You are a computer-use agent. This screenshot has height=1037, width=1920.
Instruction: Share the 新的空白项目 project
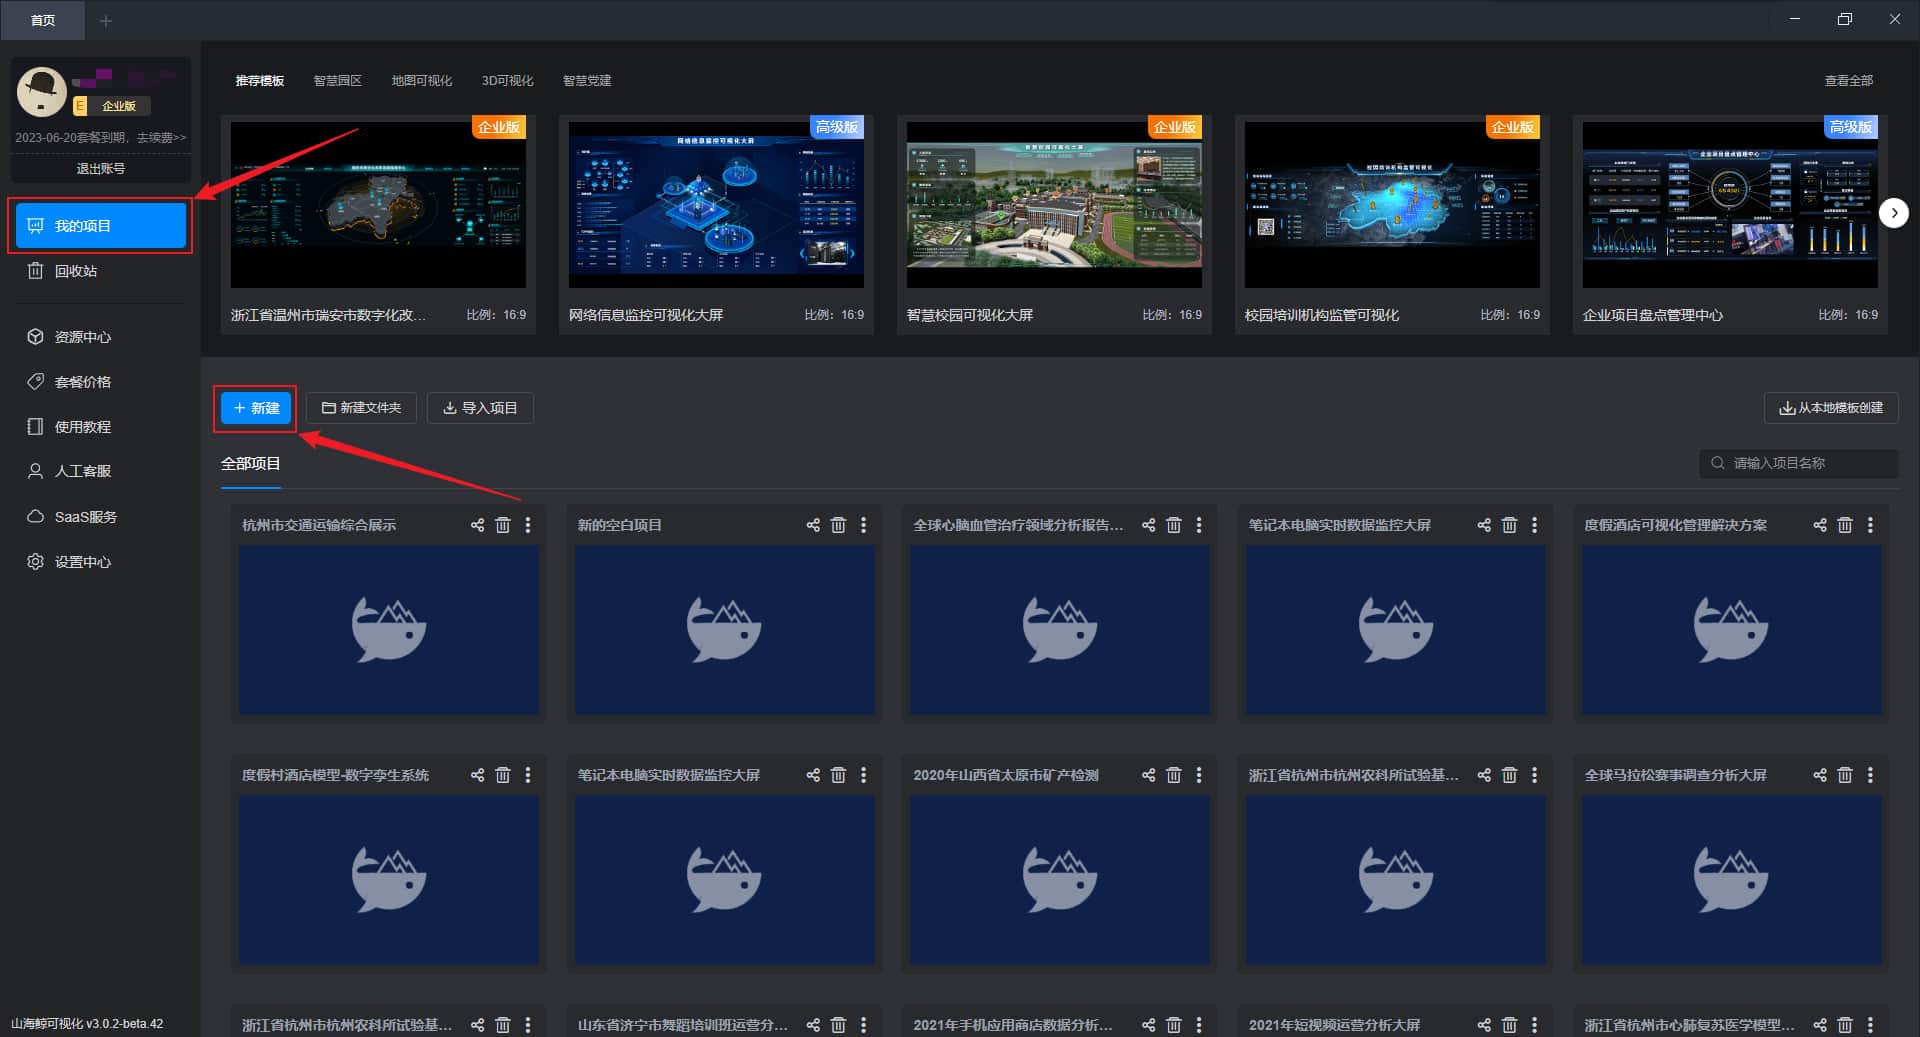point(813,525)
